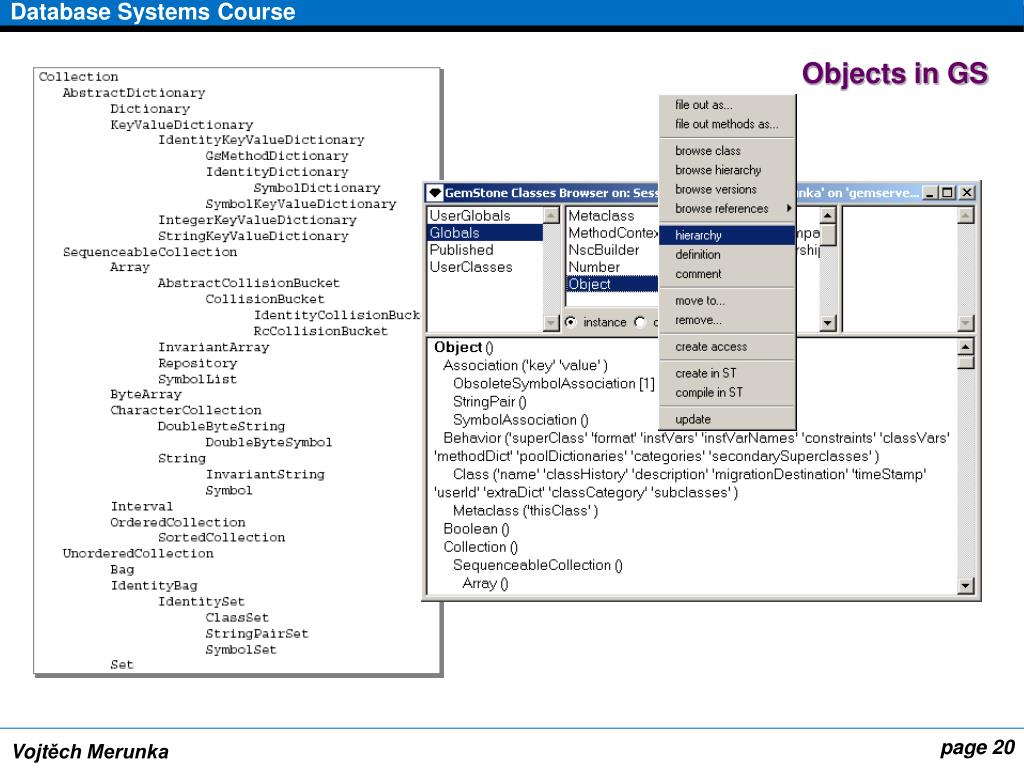Click 'update' at bottom of context menu

(692, 419)
